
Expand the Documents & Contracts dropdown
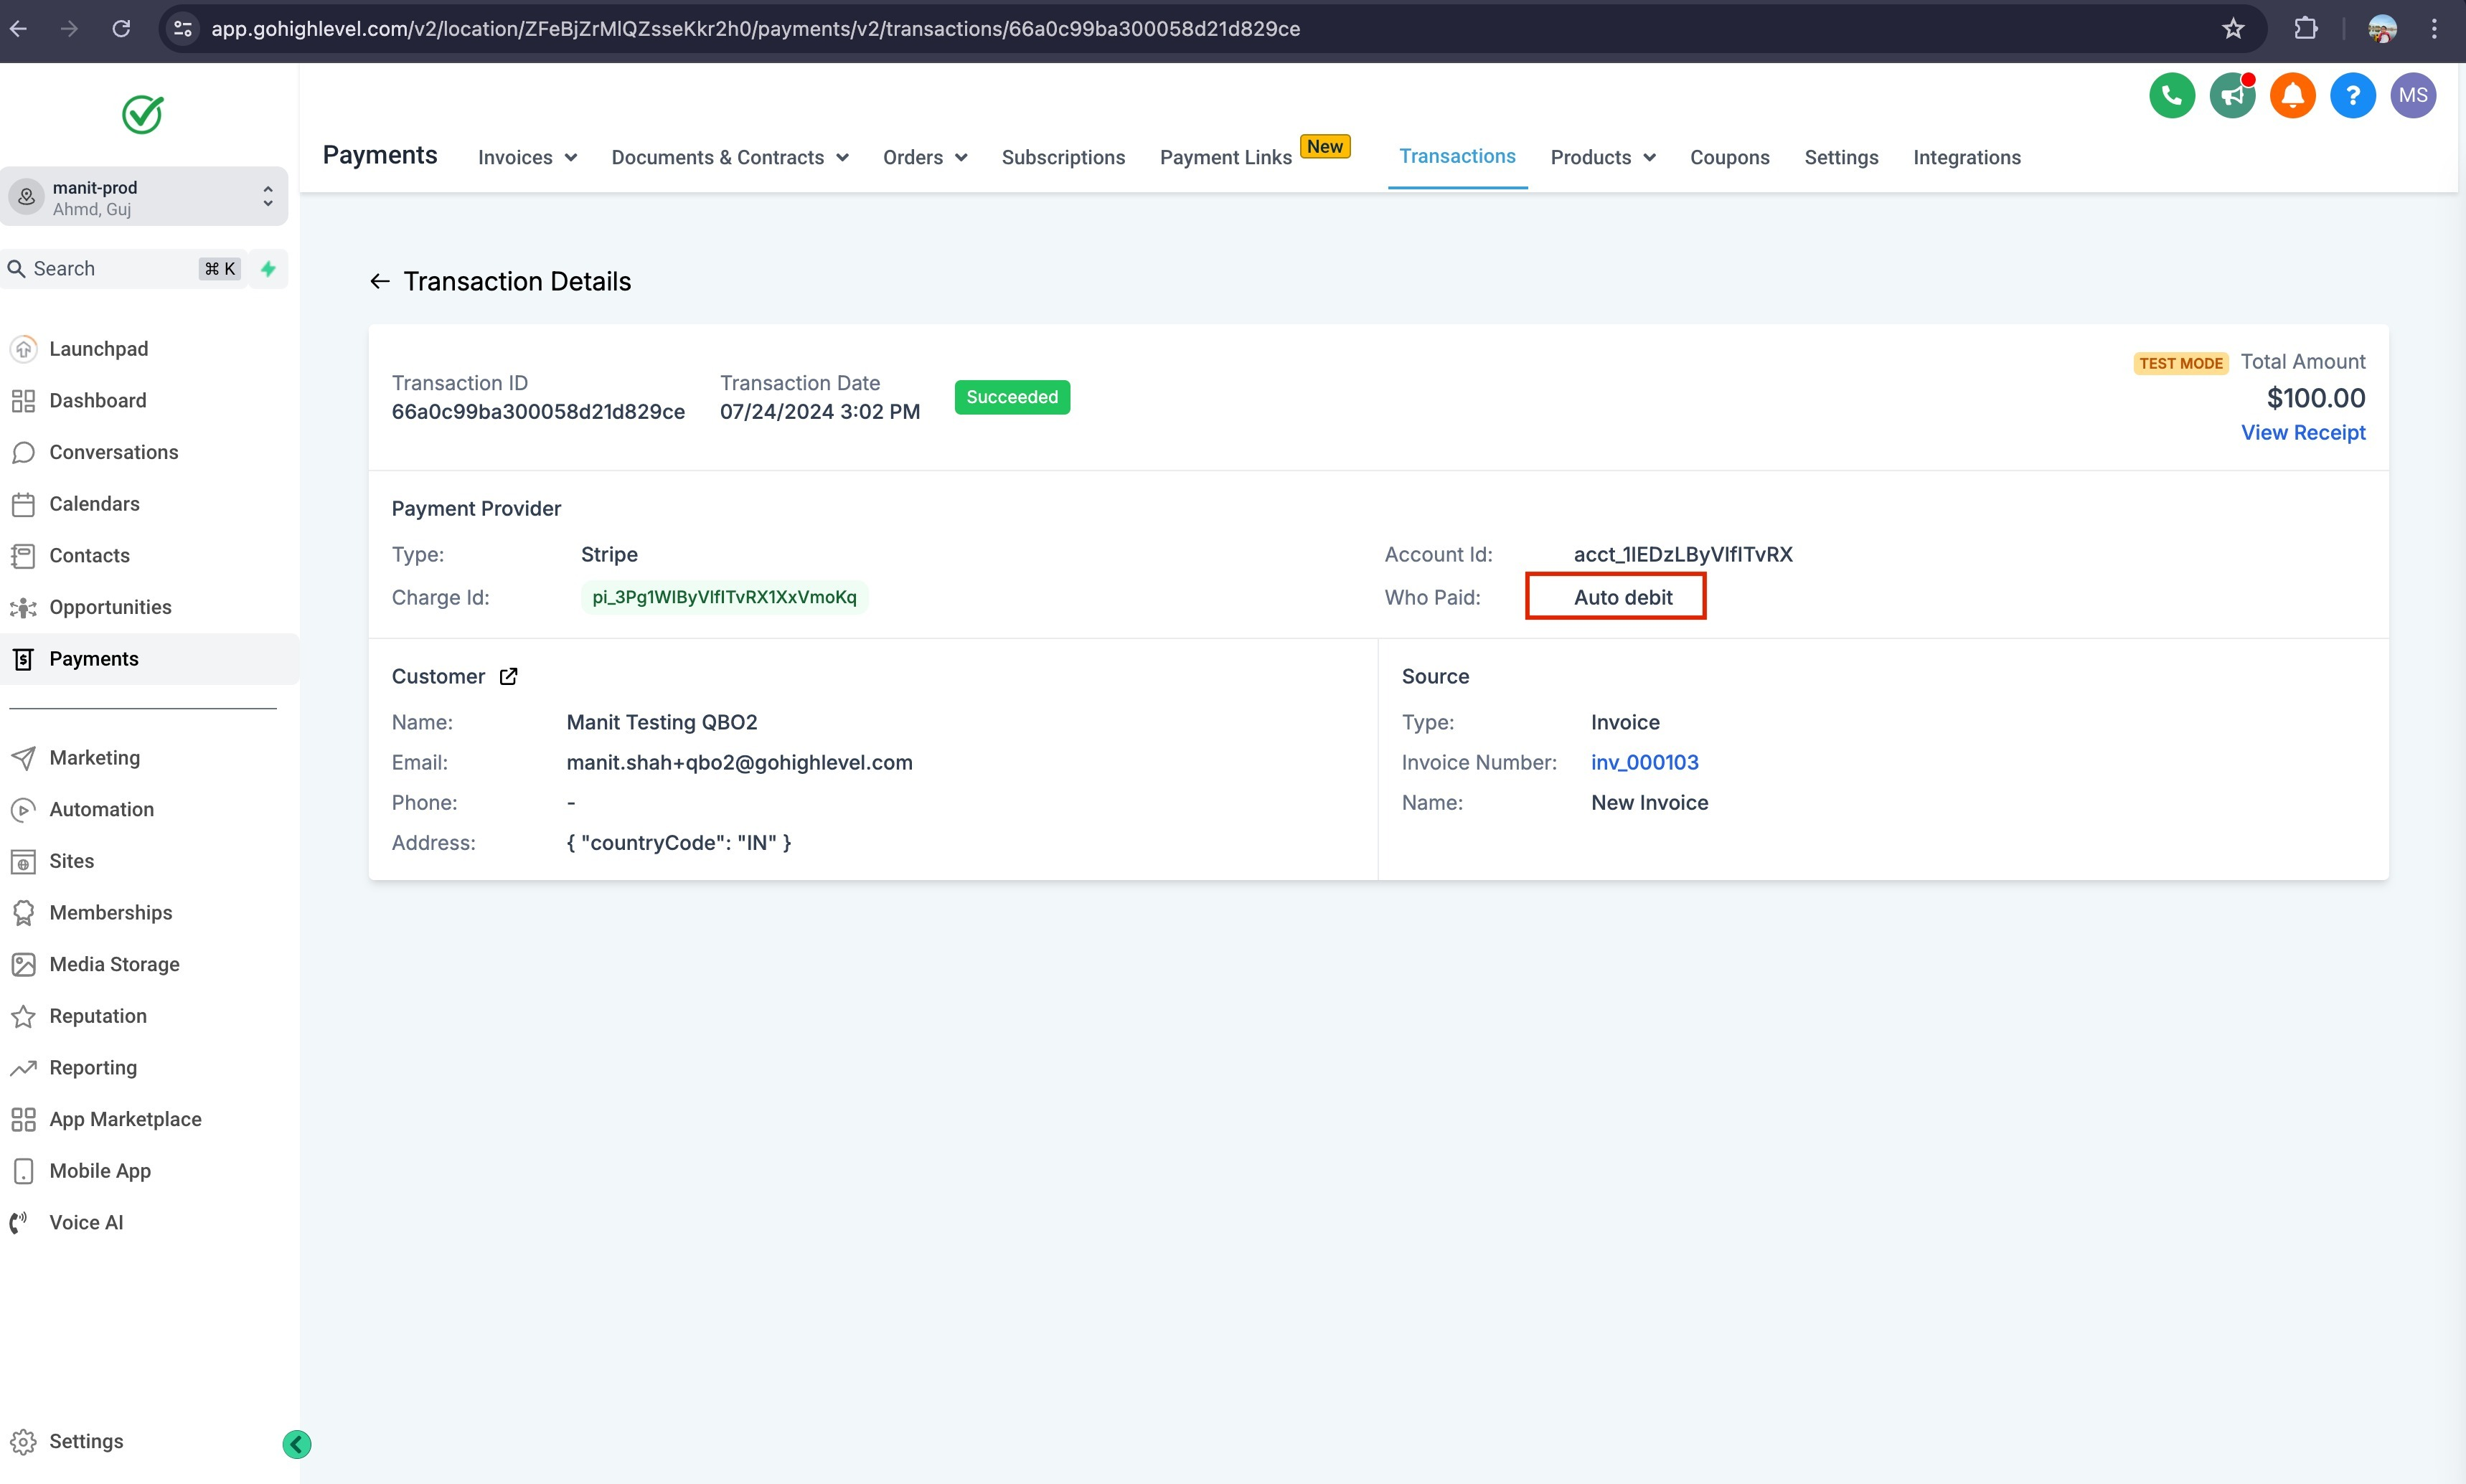(729, 158)
